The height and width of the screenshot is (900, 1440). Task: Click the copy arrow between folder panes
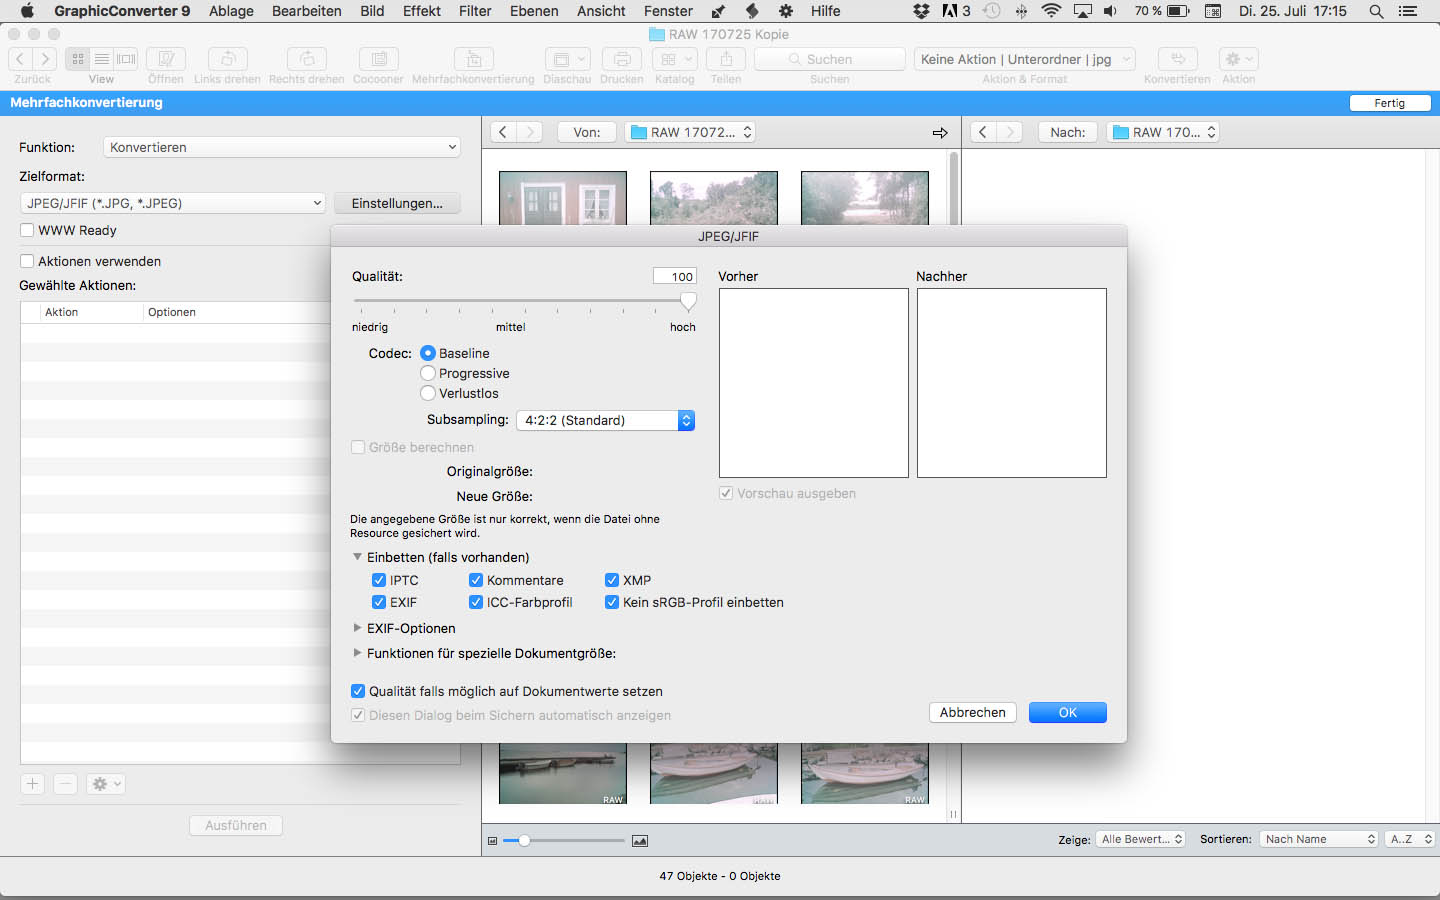coord(940,133)
